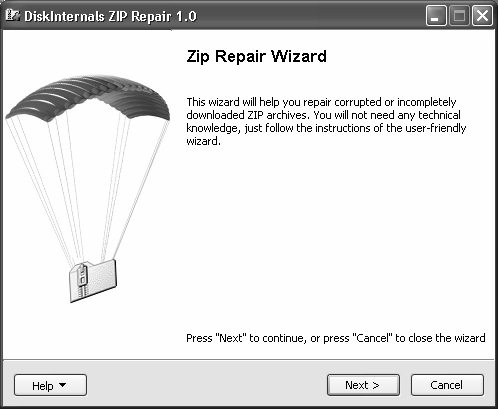Minimize the ZIP Repair window
Screen dimensions: 498x409
(436, 15)
